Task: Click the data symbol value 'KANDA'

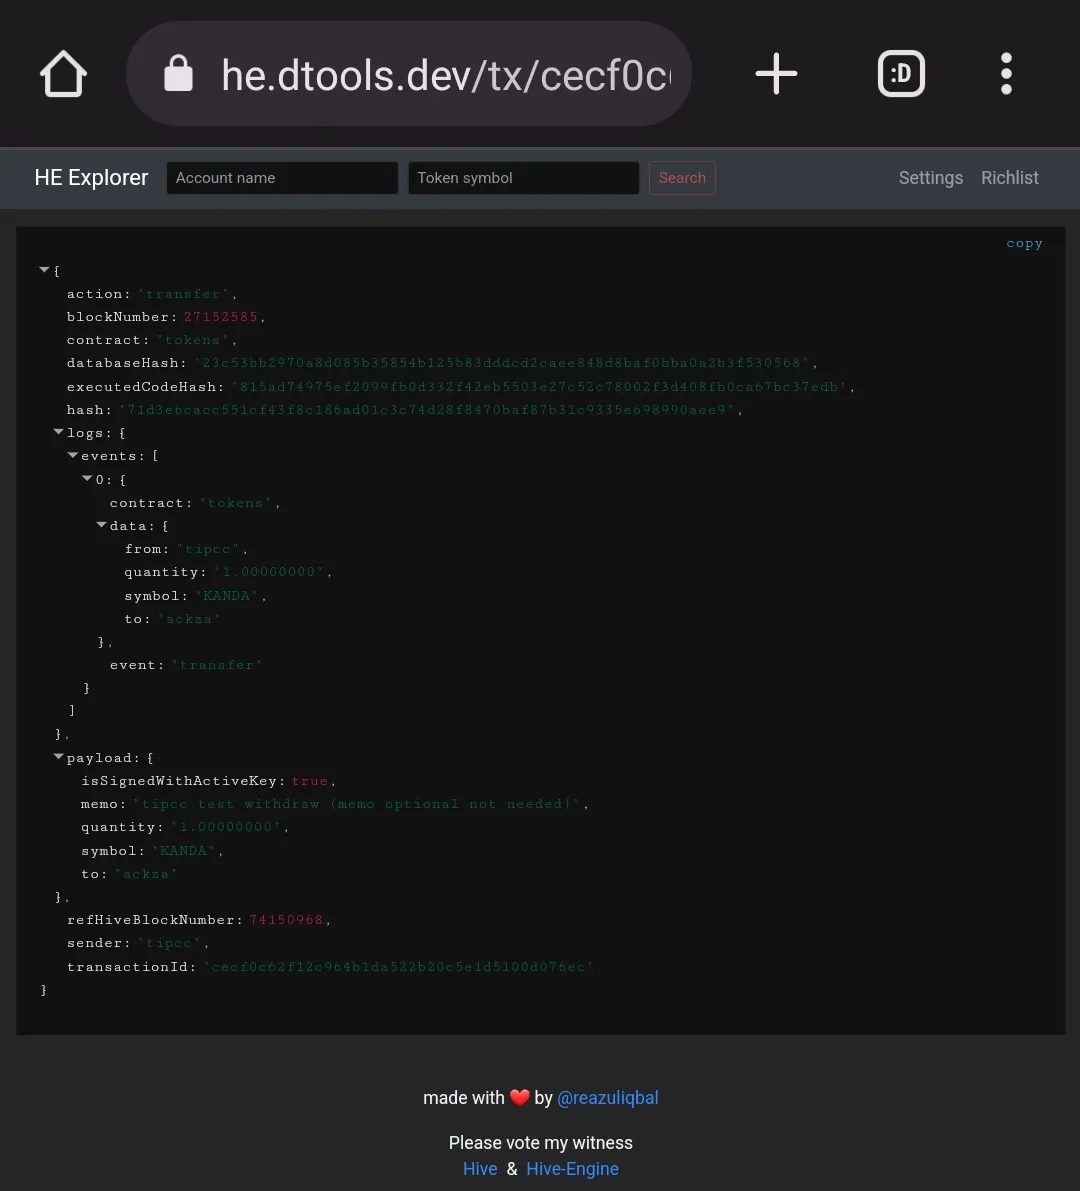Action: pos(227,596)
